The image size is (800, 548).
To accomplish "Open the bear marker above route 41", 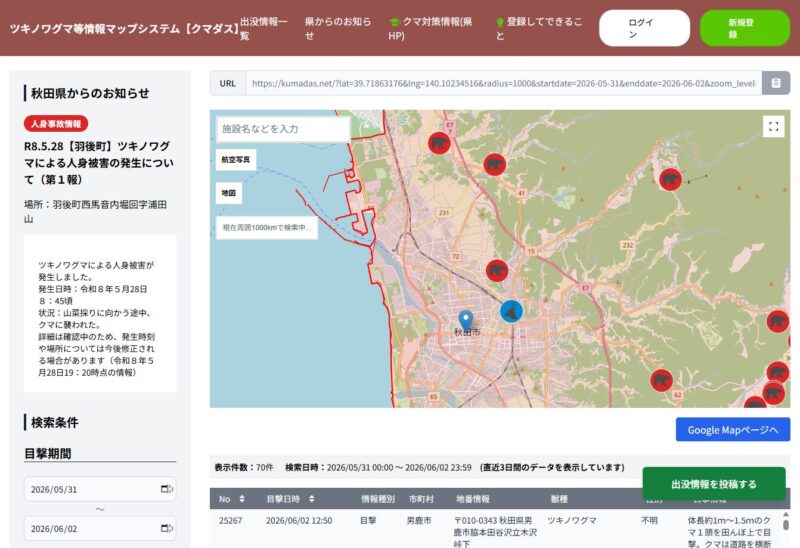I will (x=494, y=164).
